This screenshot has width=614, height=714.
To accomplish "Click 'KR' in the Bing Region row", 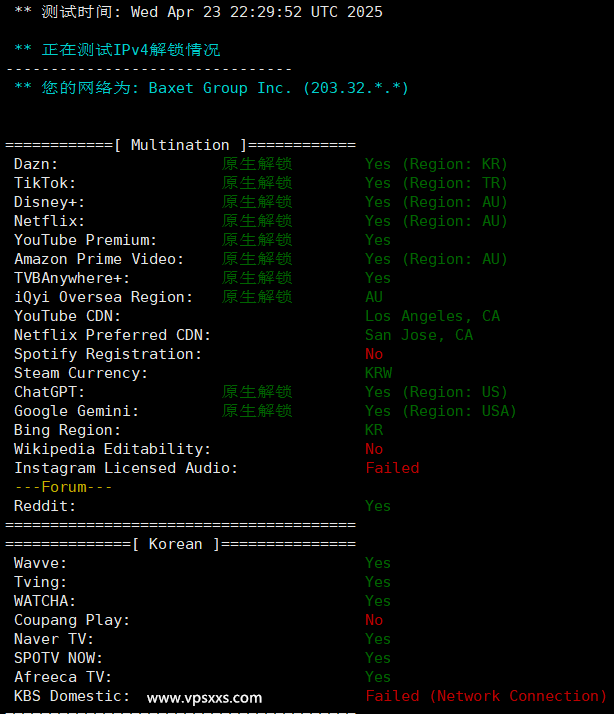I will point(374,430).
